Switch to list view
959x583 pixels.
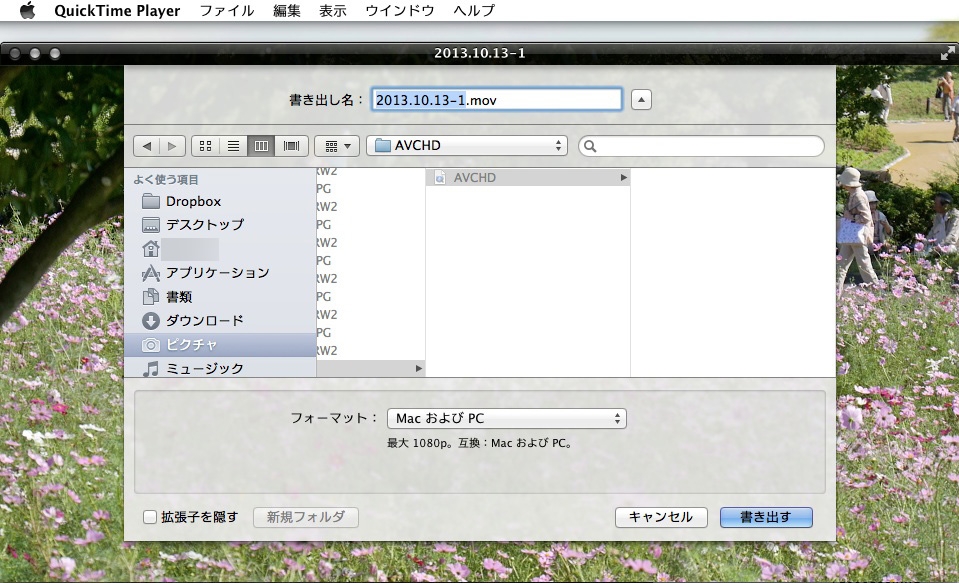tap(233, 146)
